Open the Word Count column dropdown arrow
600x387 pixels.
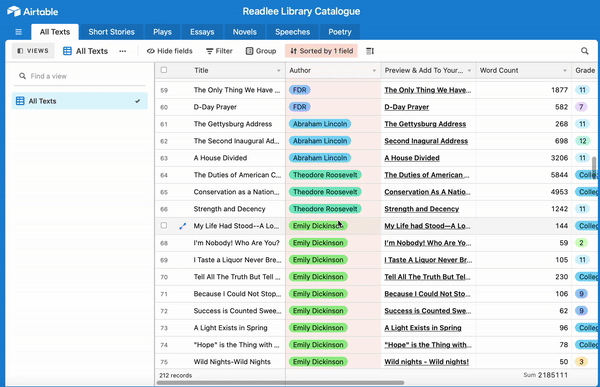coord(565,71)
